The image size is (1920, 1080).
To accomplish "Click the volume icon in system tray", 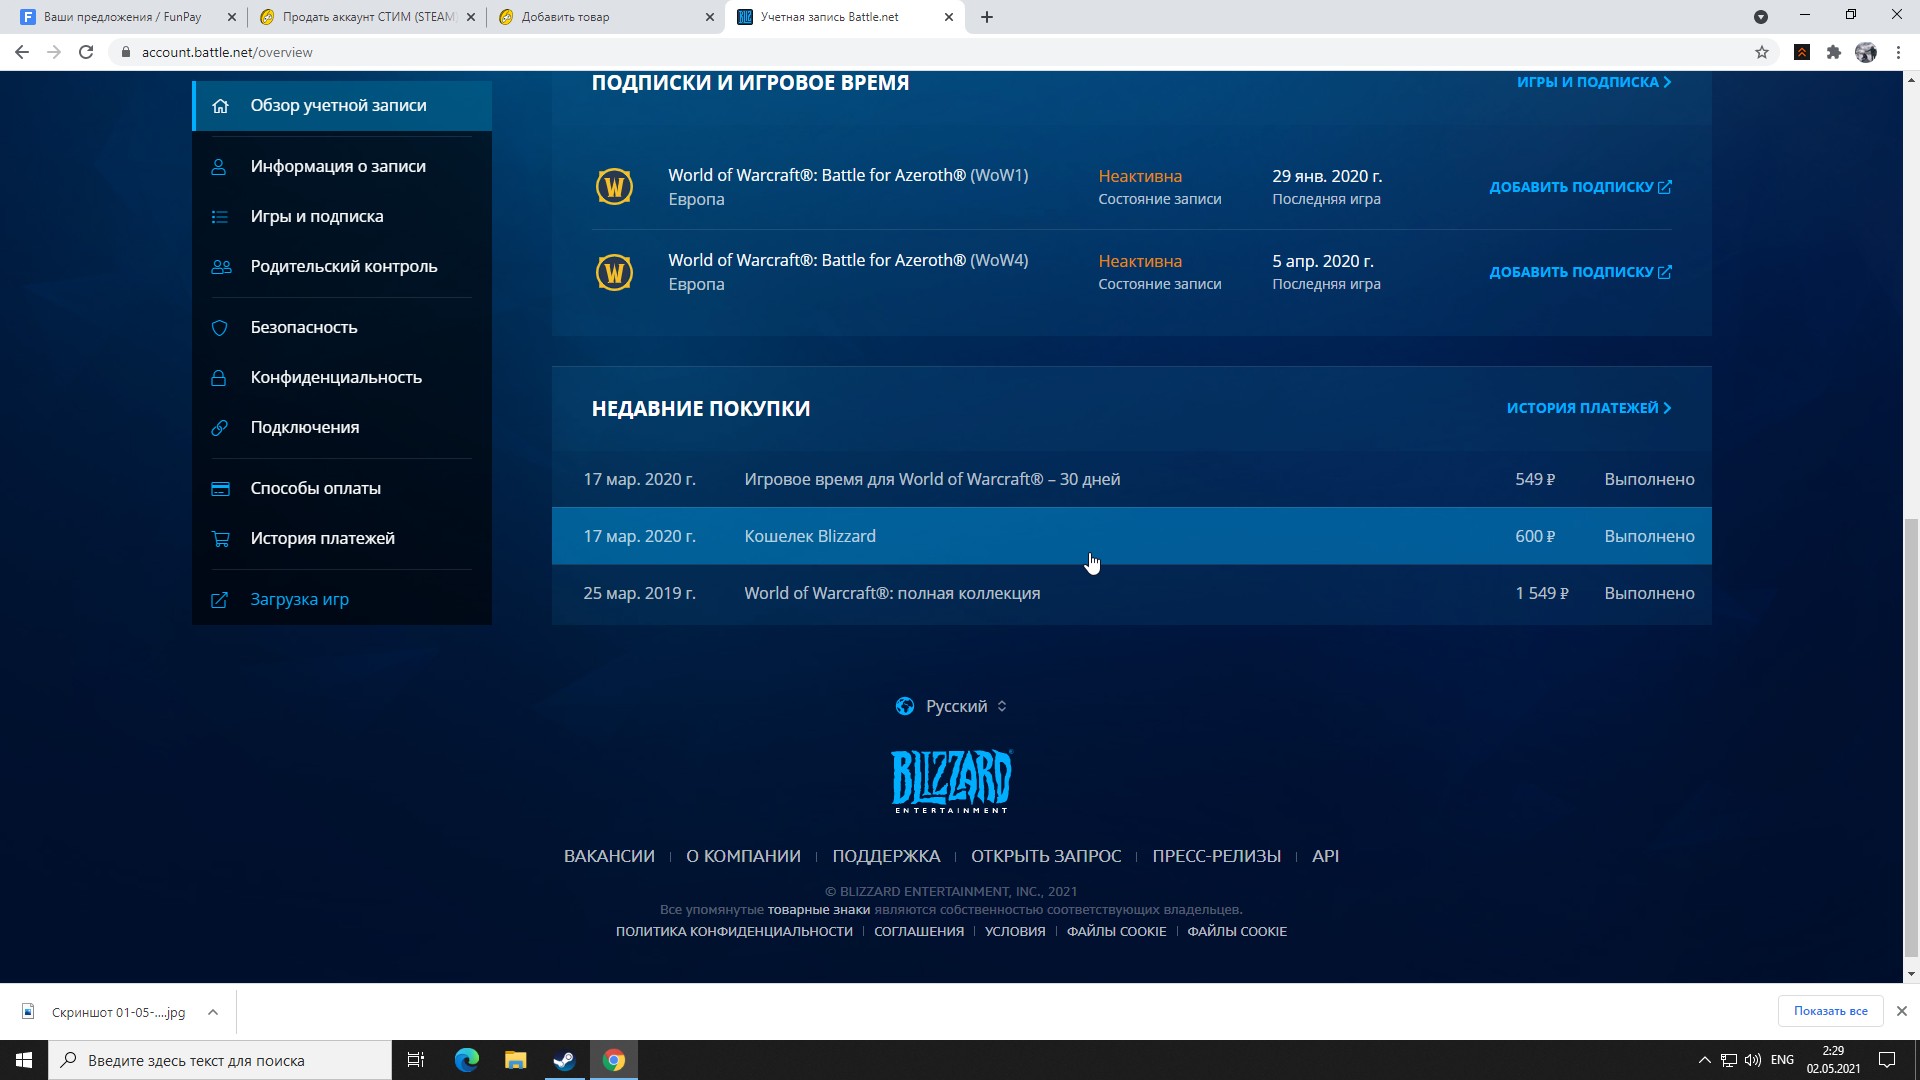I will (1753, 1060).
